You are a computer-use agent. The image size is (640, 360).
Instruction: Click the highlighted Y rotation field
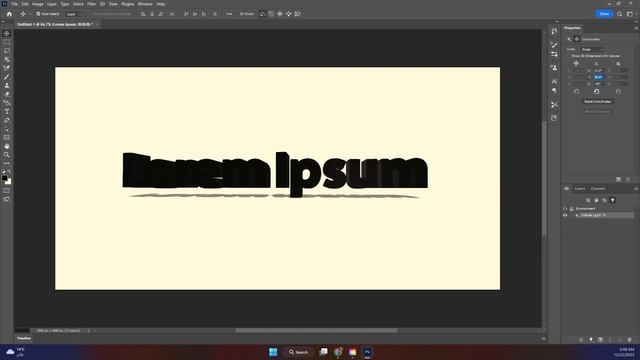click(598, 77)
